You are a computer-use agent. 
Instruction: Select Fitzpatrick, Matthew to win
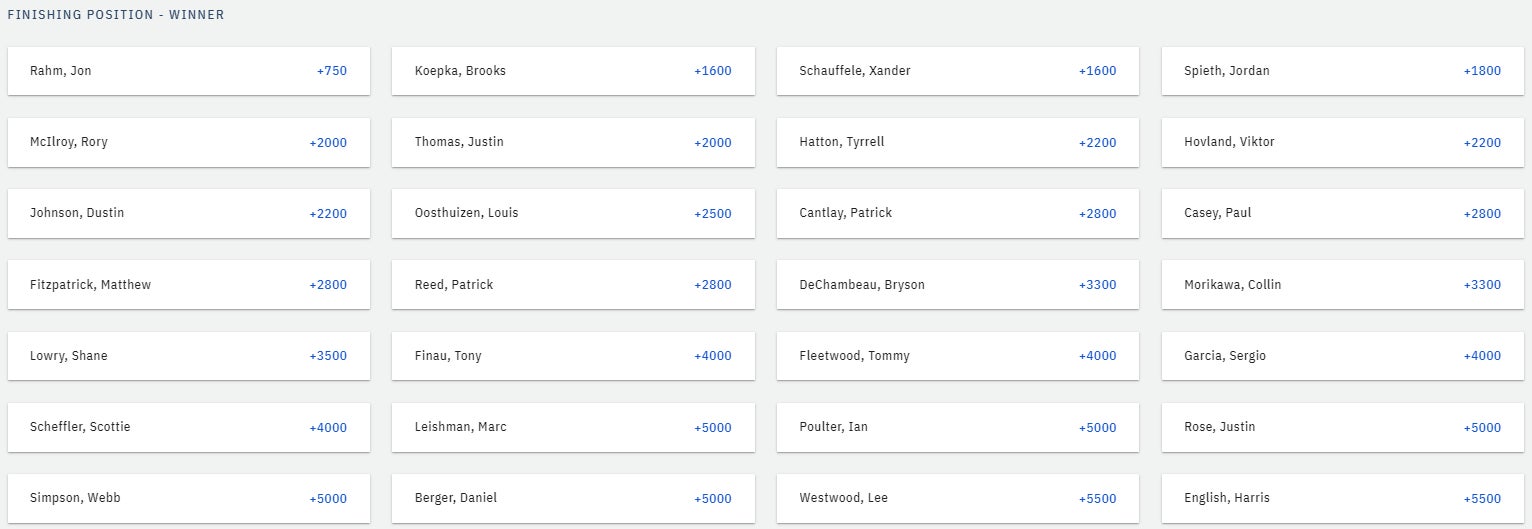pos(189,285)
